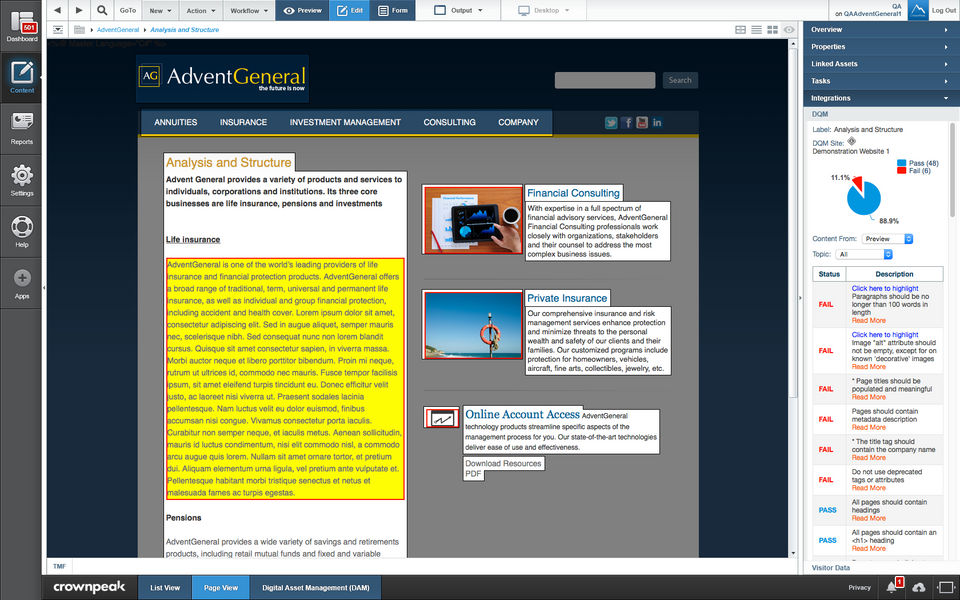This screenshot has height=600, width=960.
Task: Switch to grid tiles view icon
Action: pyautogui.click(x=773, y=29)
